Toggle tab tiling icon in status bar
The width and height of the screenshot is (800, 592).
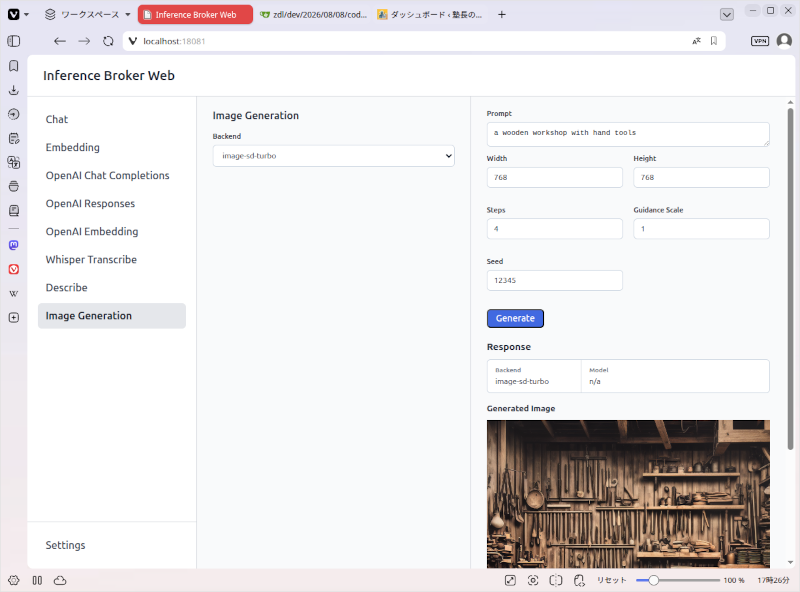[x=37, y=580]
